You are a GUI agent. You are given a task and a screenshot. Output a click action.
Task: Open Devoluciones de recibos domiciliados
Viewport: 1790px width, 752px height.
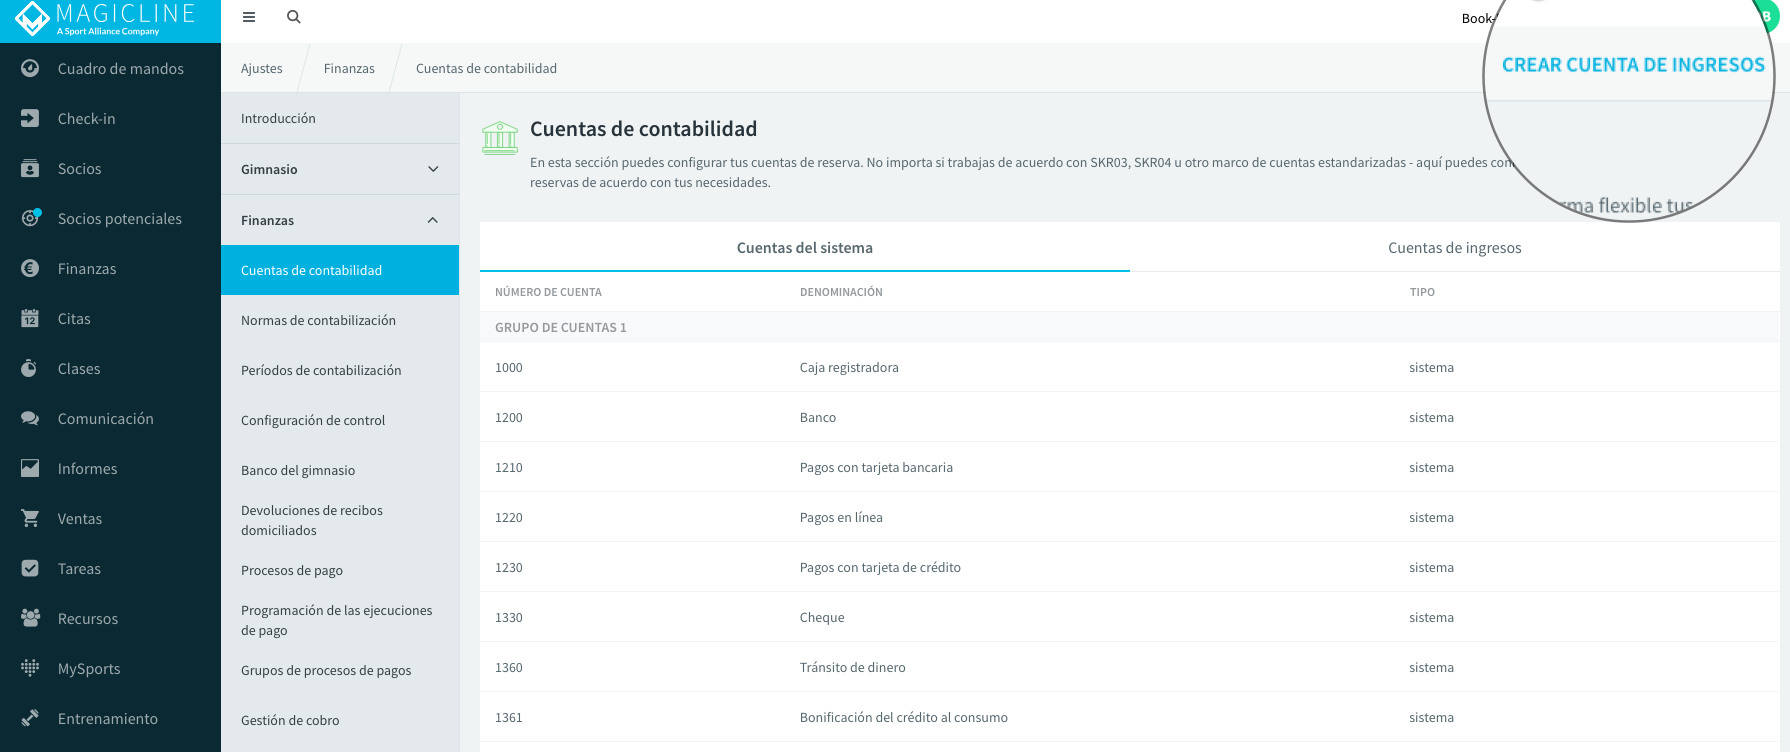click(340, 520)
